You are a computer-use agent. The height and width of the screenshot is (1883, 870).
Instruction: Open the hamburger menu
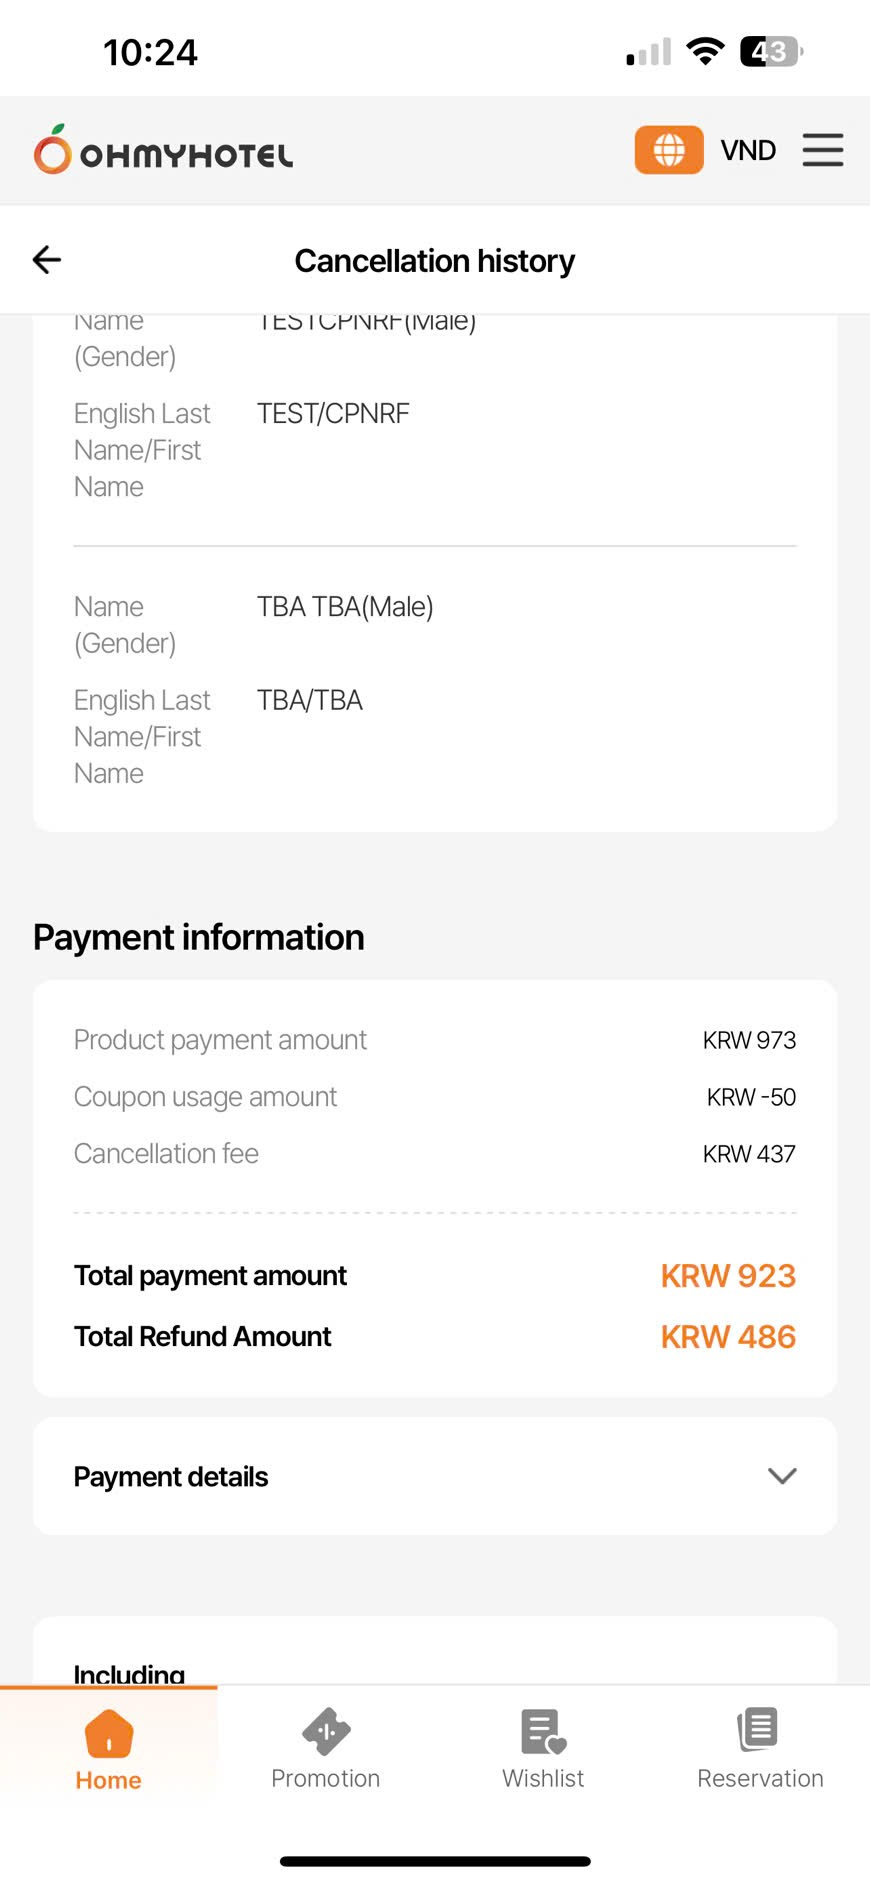coord(822,150)
